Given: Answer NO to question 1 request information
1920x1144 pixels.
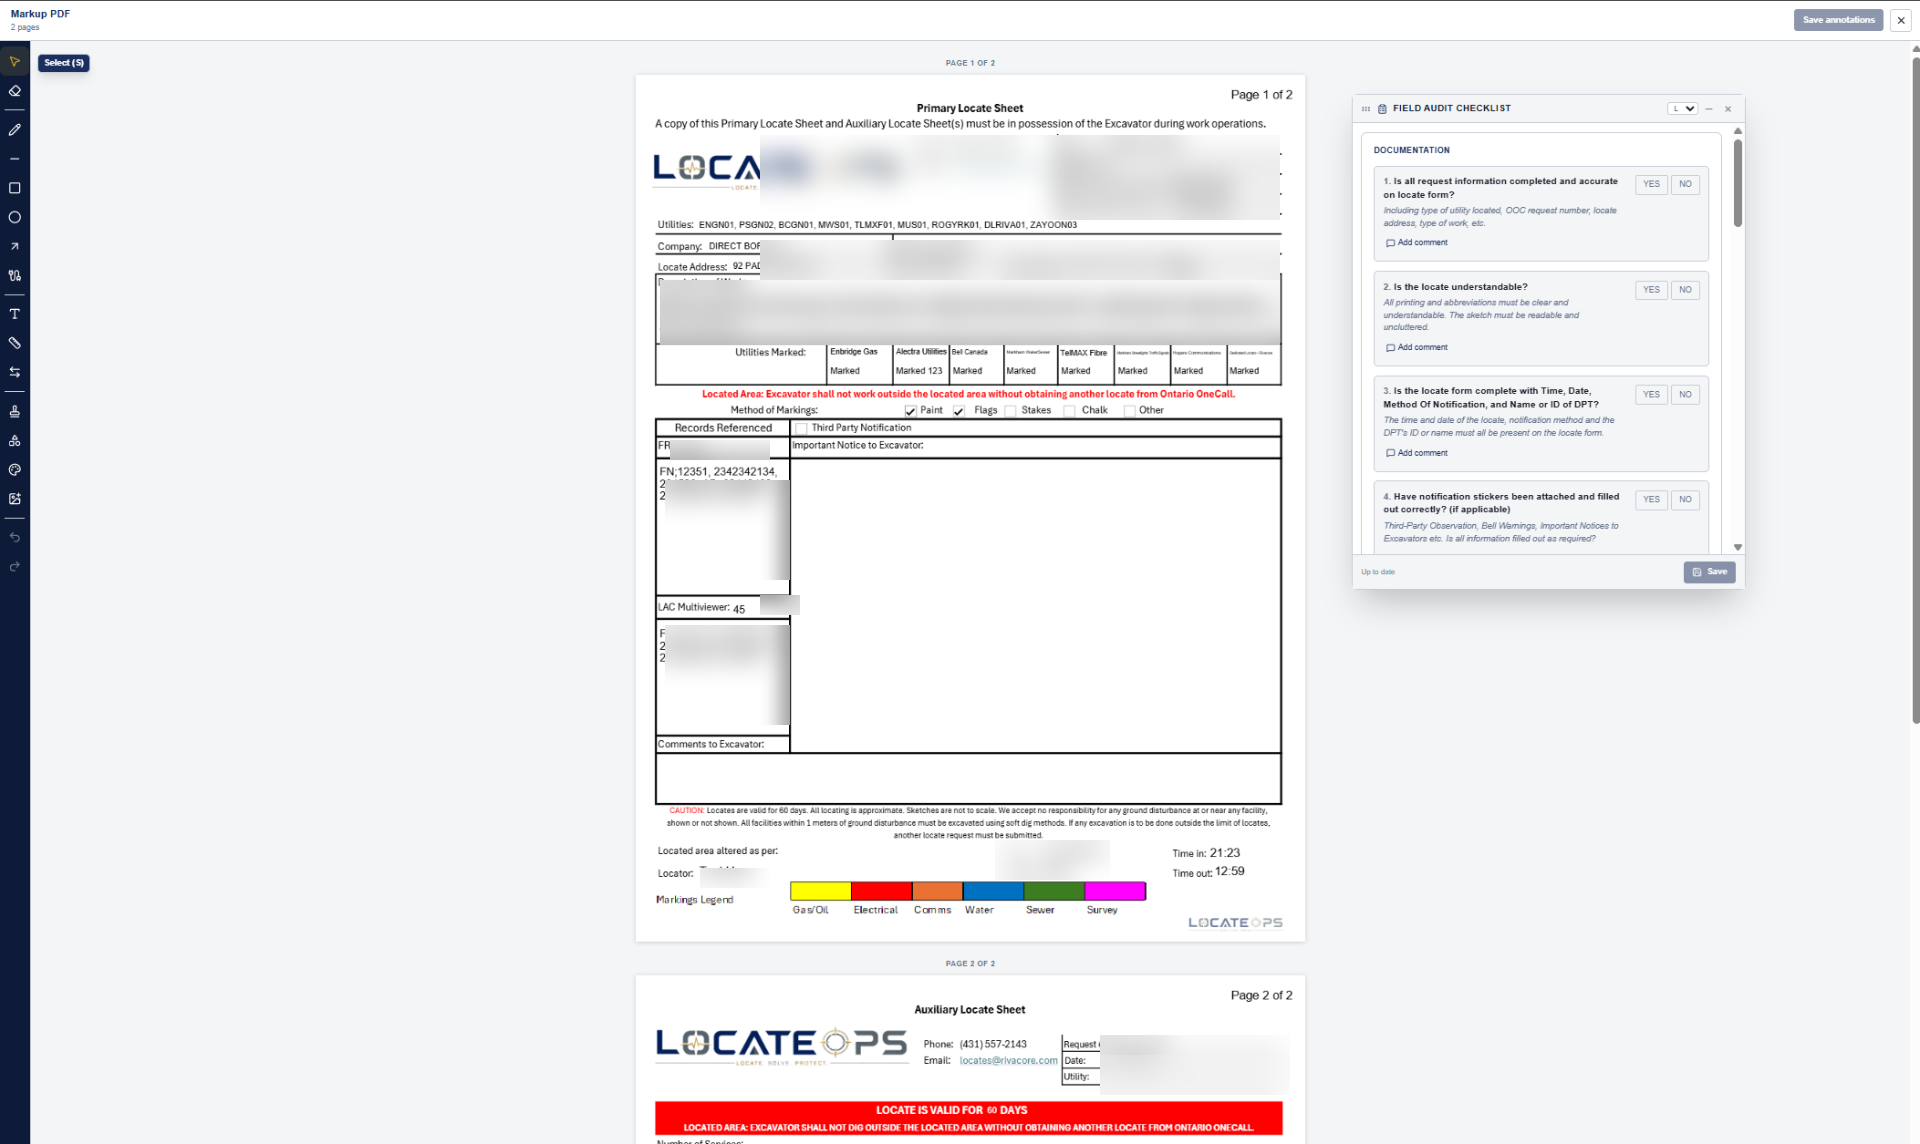Looking at the screenshot, I should click(x=1685, y=184).
